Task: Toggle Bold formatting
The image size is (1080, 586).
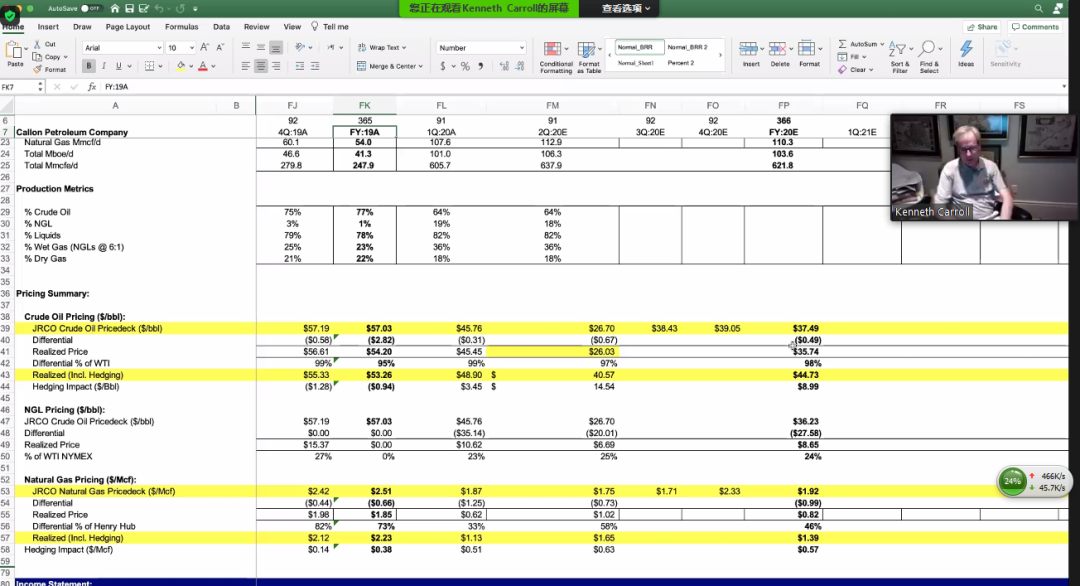Action: [x=90, y=66]
